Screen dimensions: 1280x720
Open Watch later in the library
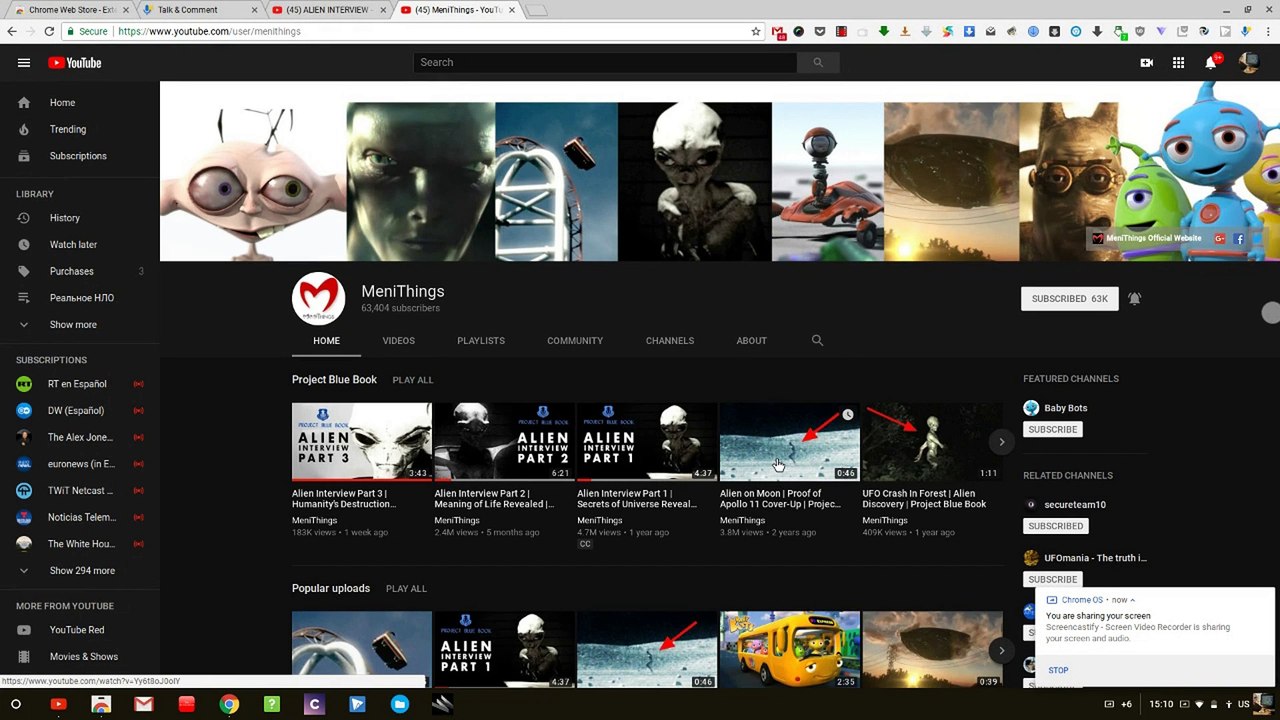tap(73, 245)
